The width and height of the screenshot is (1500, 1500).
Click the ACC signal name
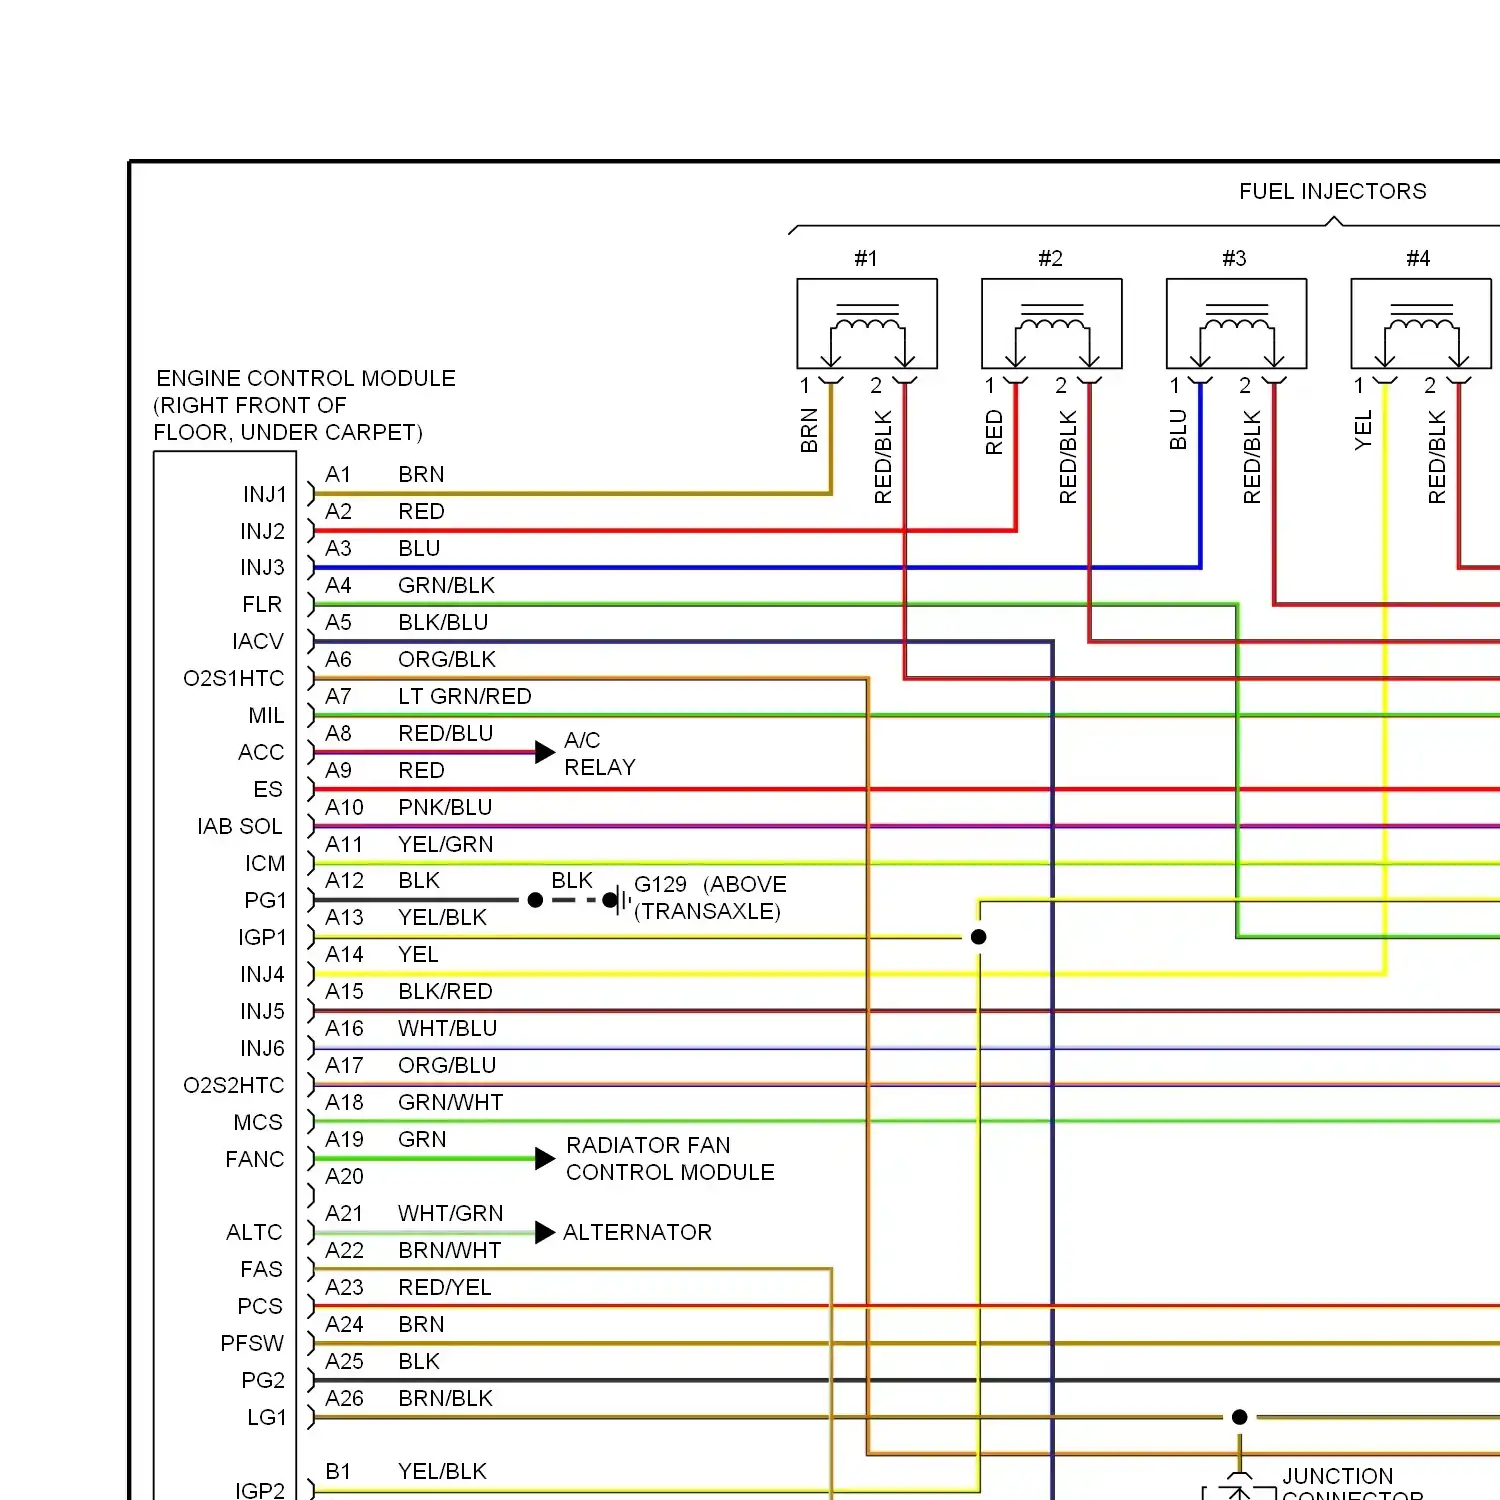pos(261,752)
